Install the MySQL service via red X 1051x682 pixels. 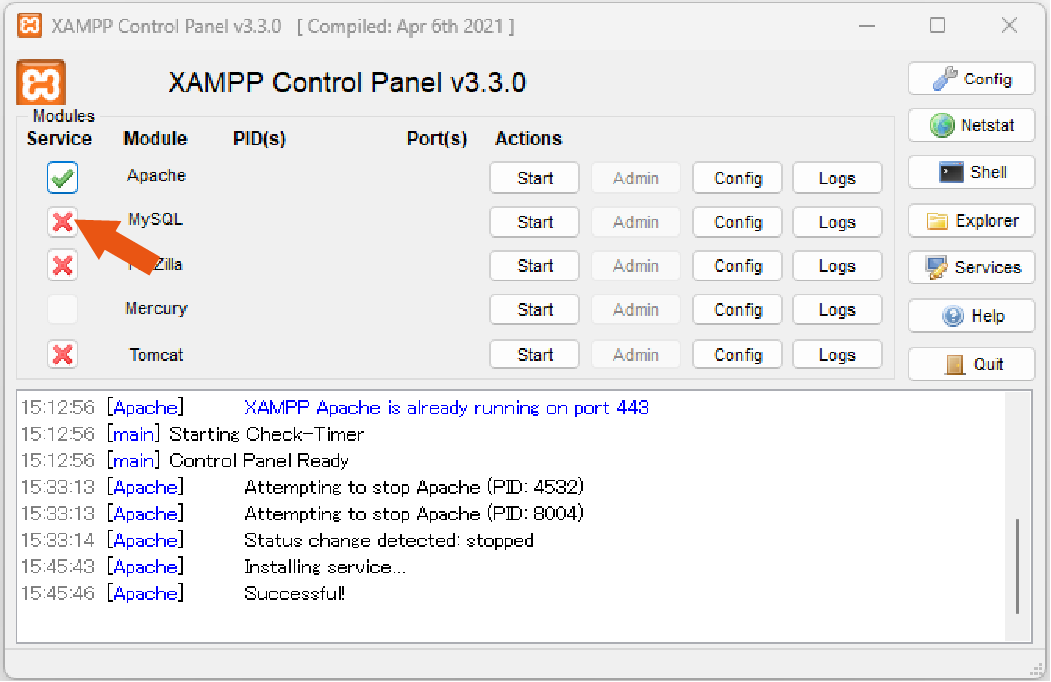62,222
